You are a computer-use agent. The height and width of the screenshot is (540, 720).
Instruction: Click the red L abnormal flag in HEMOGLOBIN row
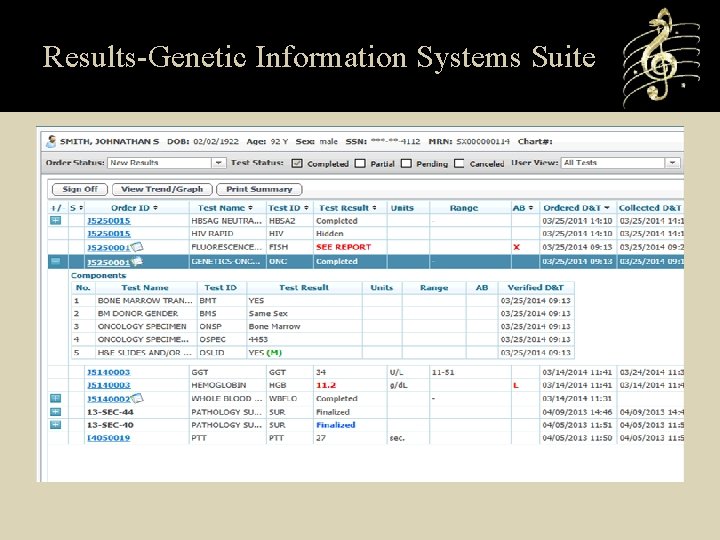pyautogui.click(x=516, y=385)
